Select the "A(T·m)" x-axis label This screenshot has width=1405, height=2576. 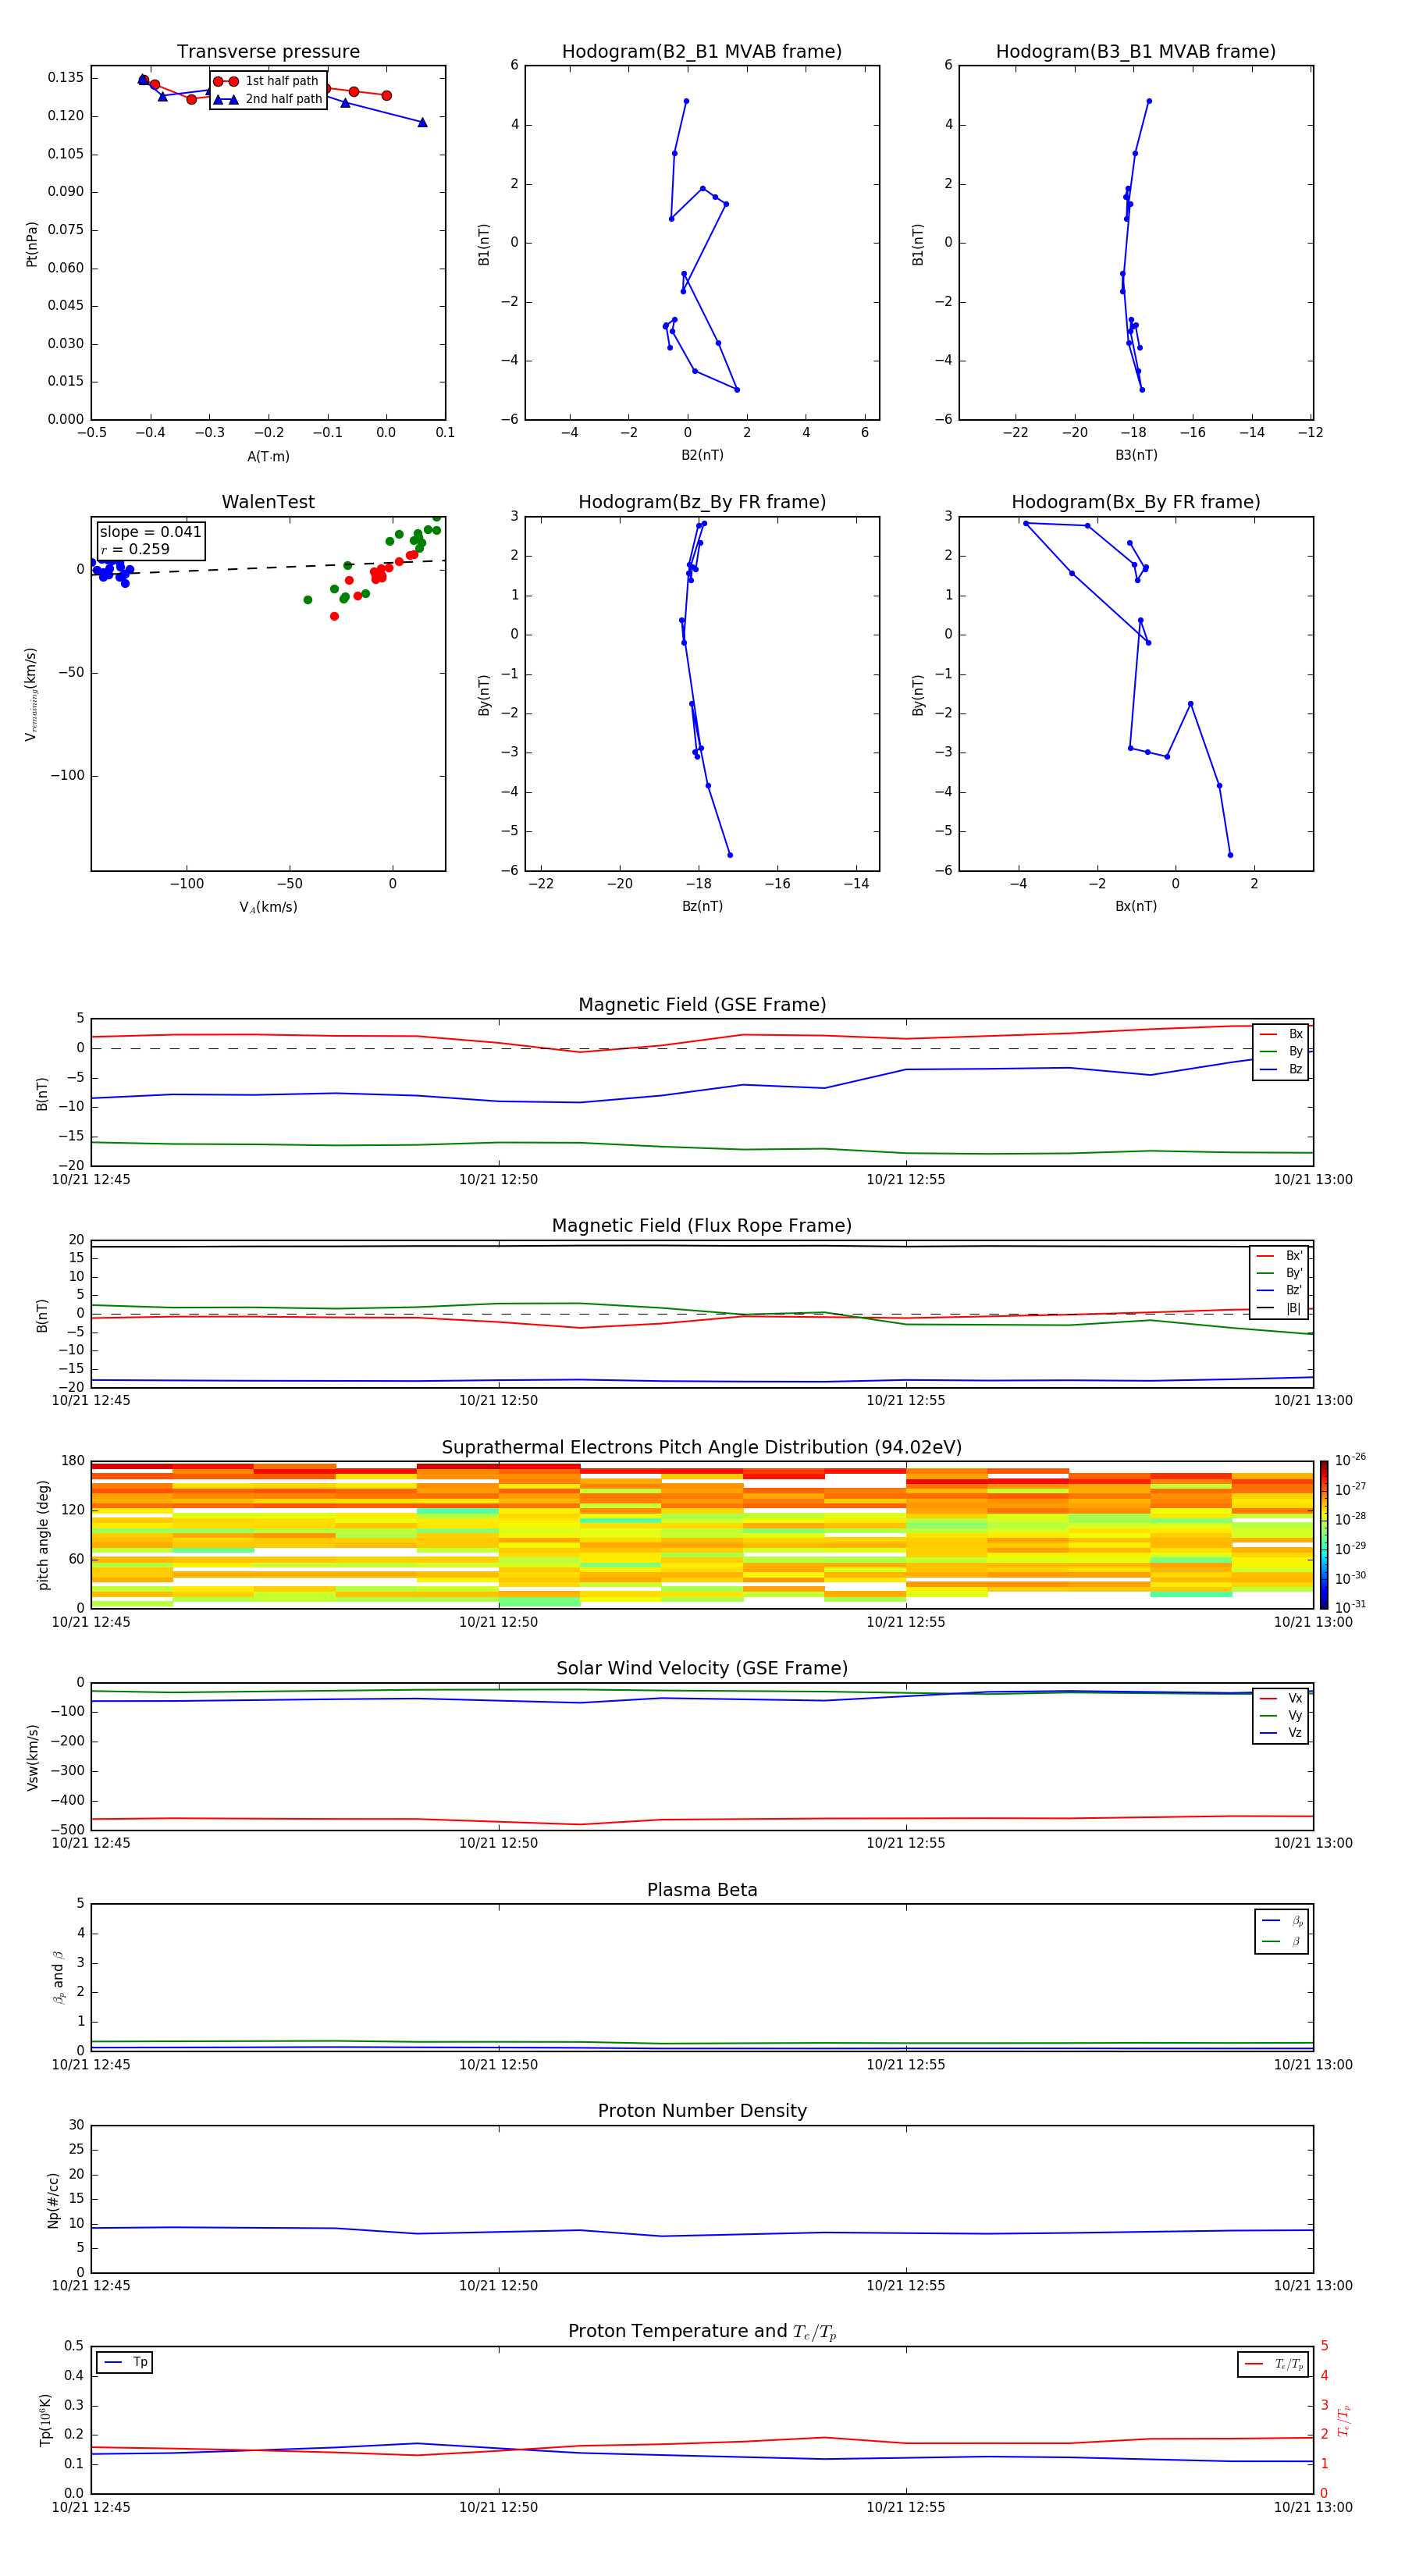click(x=268, y=457)
